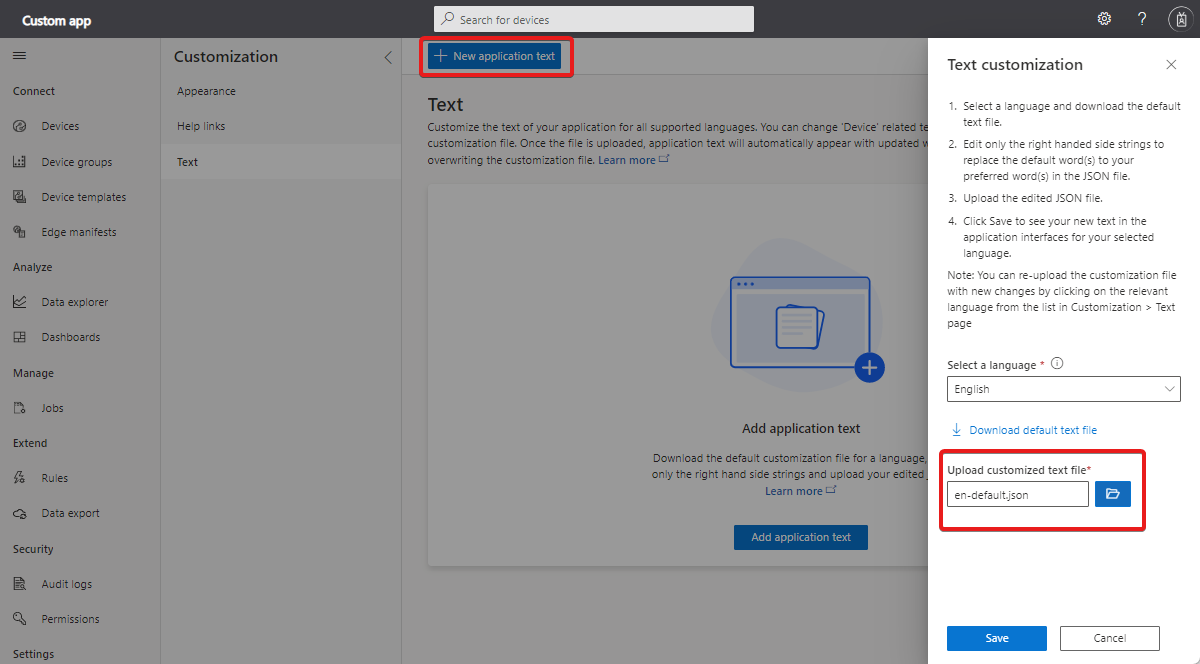Open Device groups in sidebar
This screenshot has height=664, width=1200.
76,162
